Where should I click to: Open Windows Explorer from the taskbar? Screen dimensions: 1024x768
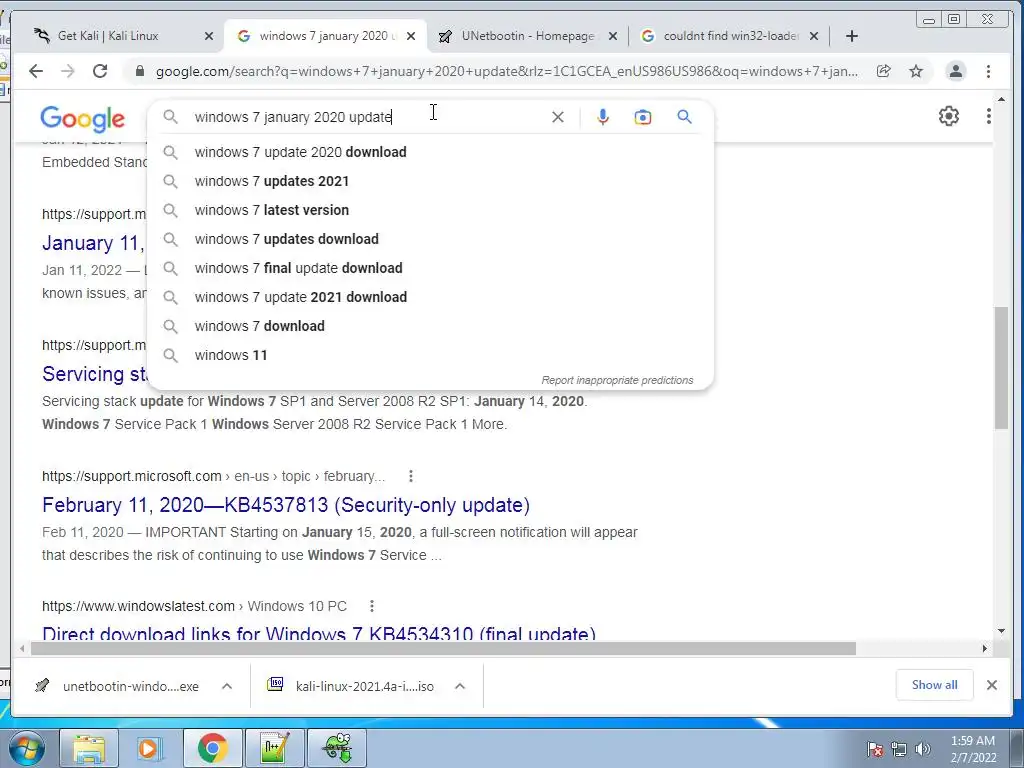pyautogui.click(x=89, y=748)
